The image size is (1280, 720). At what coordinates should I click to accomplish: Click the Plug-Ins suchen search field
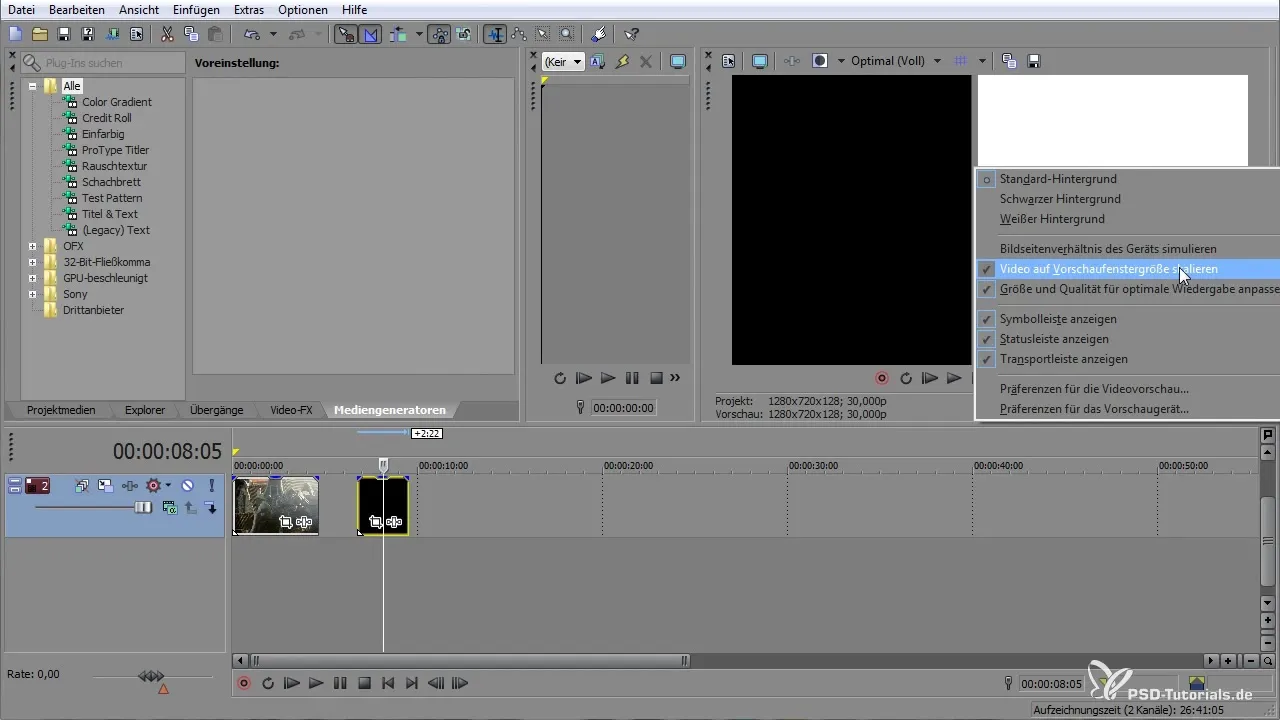point(103,62)
